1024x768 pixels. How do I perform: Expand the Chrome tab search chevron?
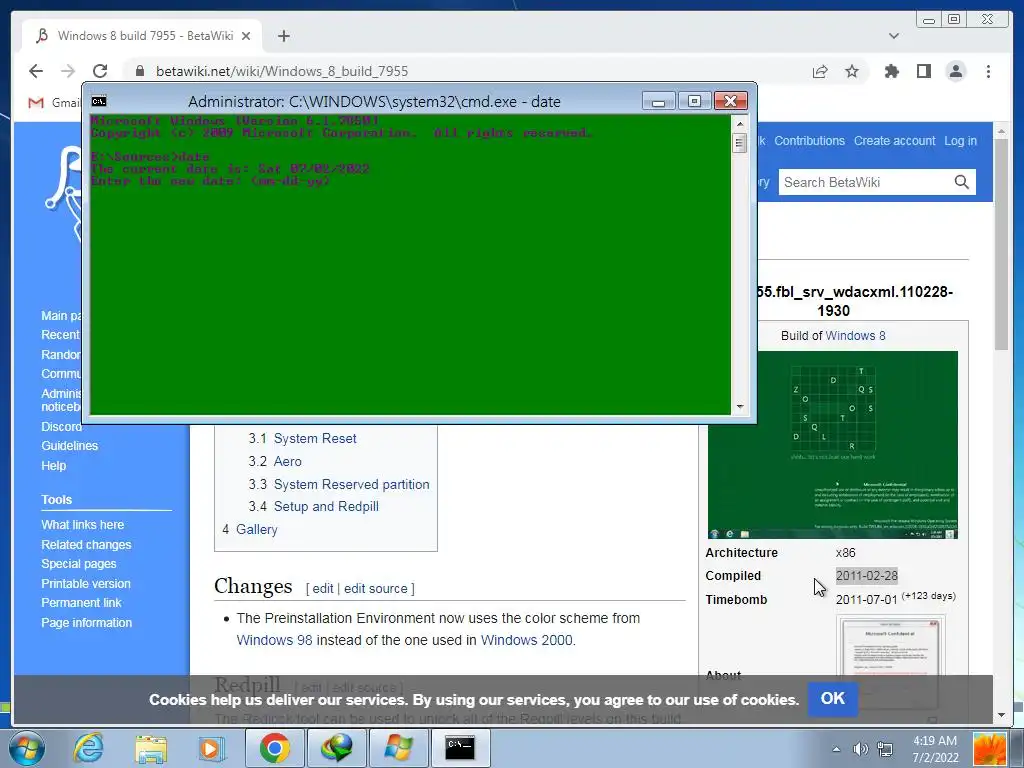(x=894, y=36)
